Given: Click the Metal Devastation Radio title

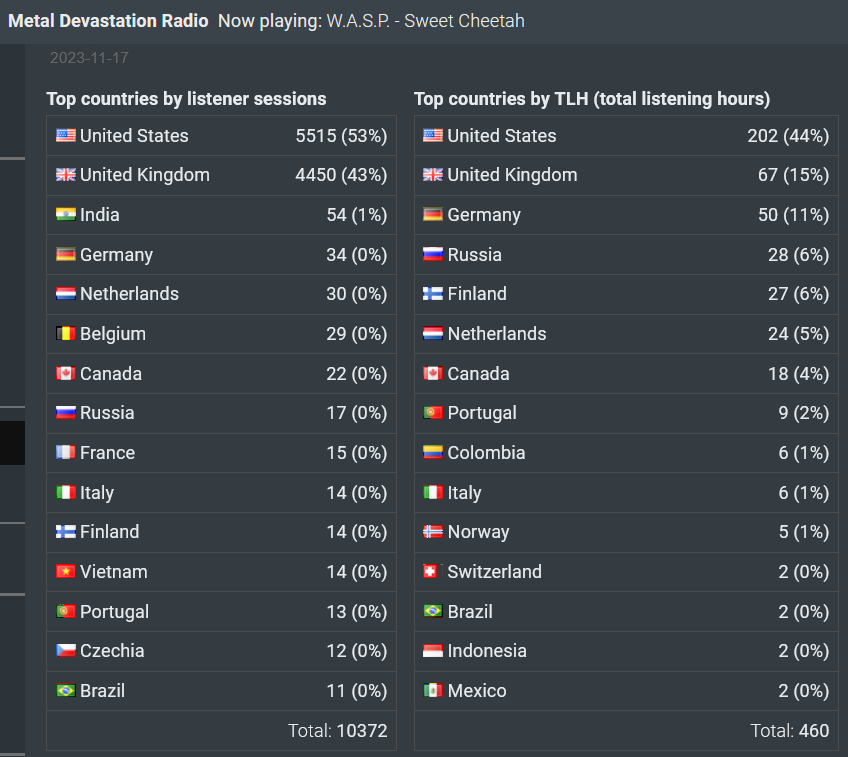Looking at the screenshot, I should (108, 21).
